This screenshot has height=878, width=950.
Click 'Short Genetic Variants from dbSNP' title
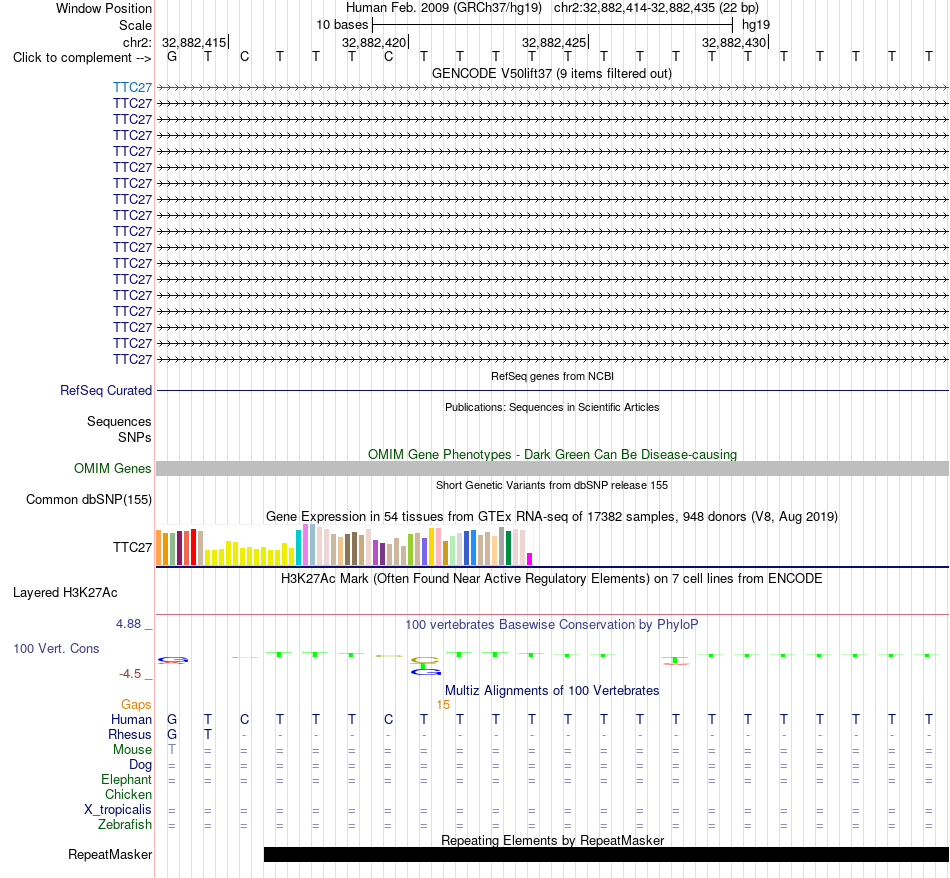[x=552, y=485]
